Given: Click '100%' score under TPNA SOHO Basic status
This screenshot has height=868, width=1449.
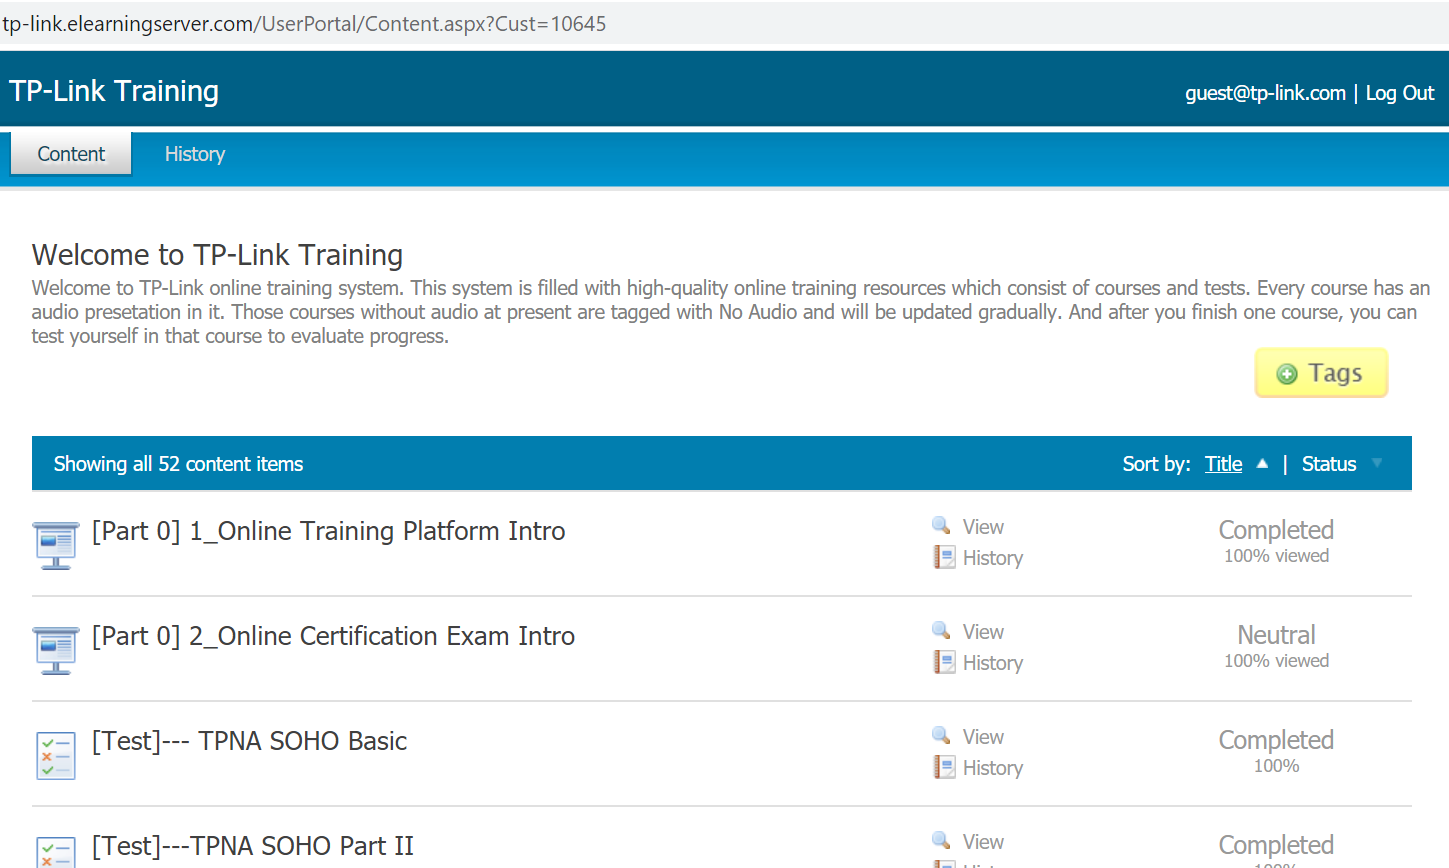Looking at the screenshot, I should 1276,766.
